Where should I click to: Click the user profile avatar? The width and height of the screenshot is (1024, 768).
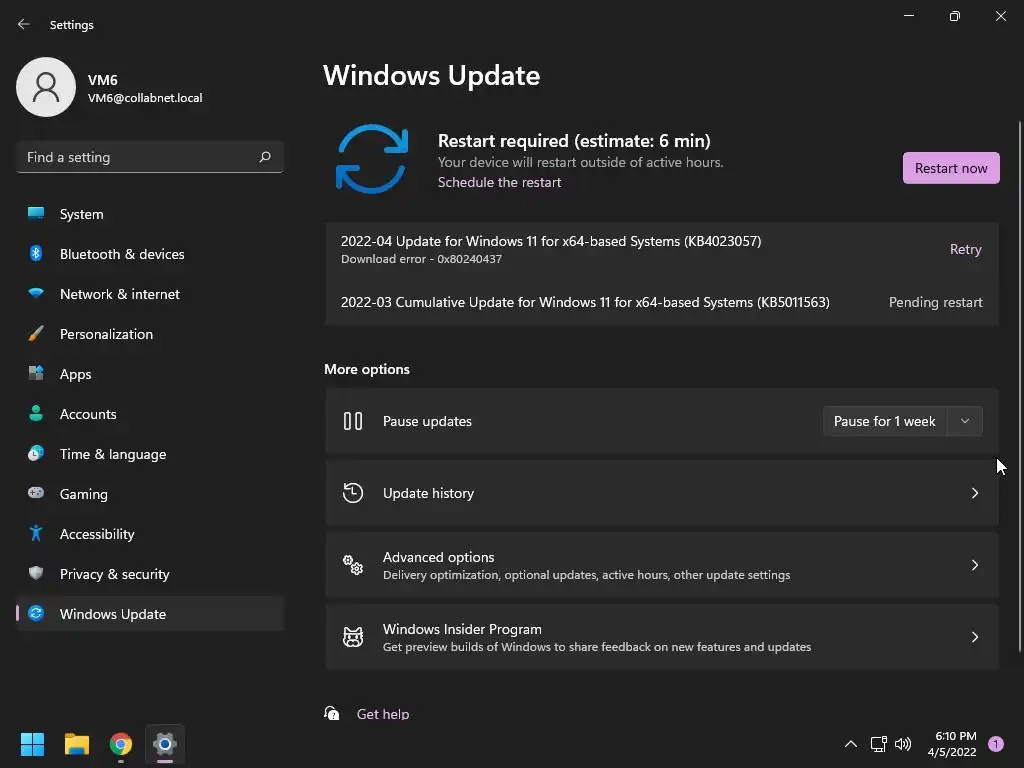point(46,87)
